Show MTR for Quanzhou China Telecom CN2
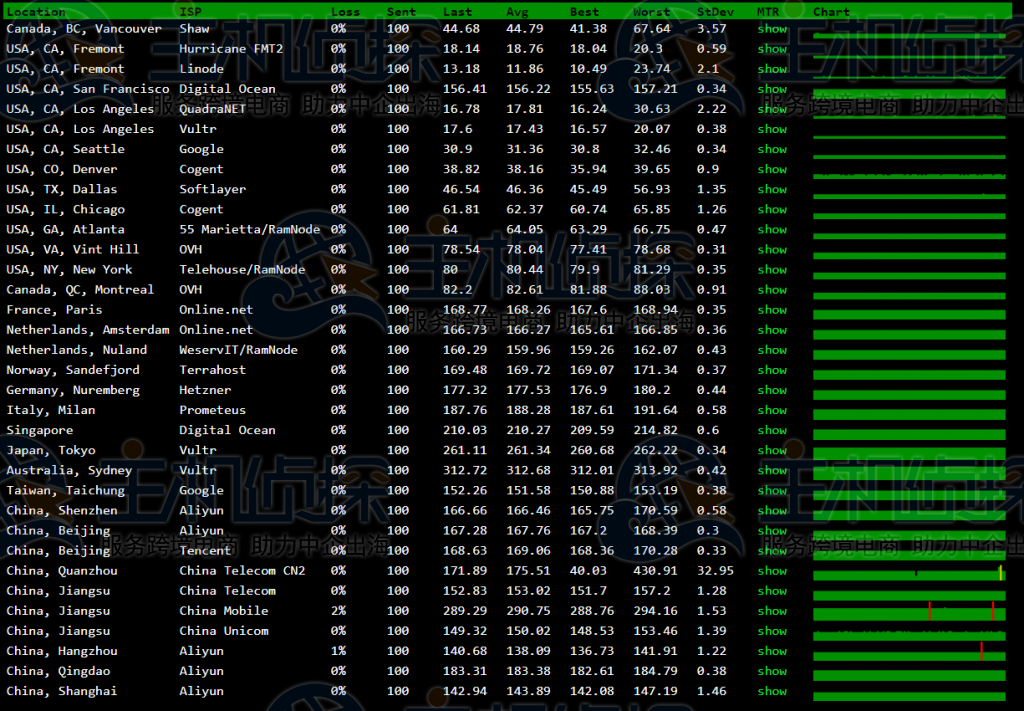1024x711 pixels. [x=772, y=571]
